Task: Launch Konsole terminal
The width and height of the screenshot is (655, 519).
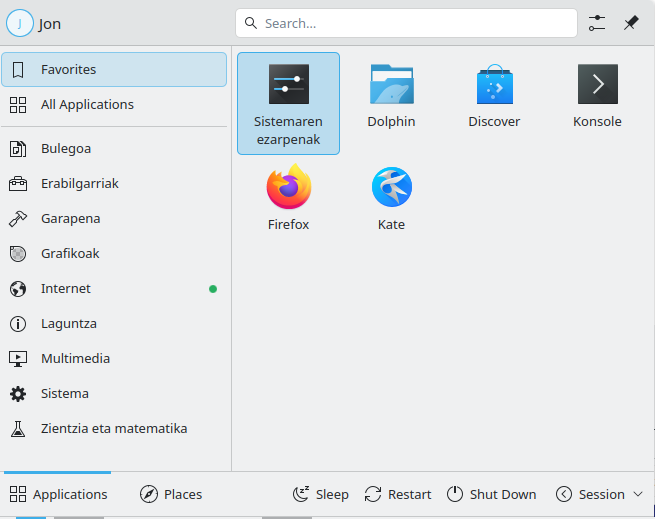Action: [x=597, y=86]
